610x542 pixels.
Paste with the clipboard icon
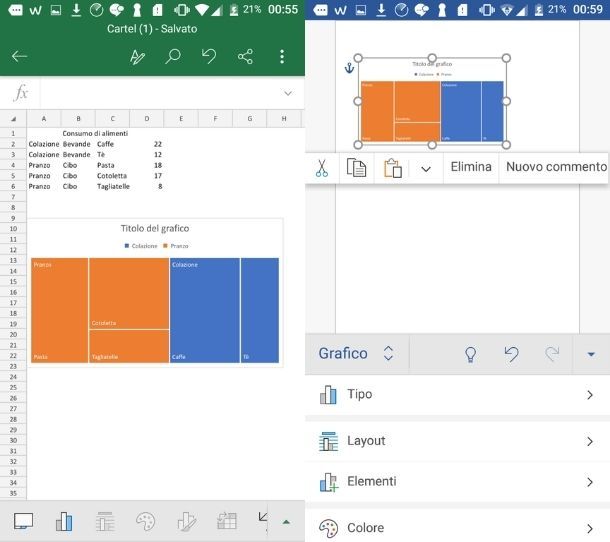(x=393, y=168)
